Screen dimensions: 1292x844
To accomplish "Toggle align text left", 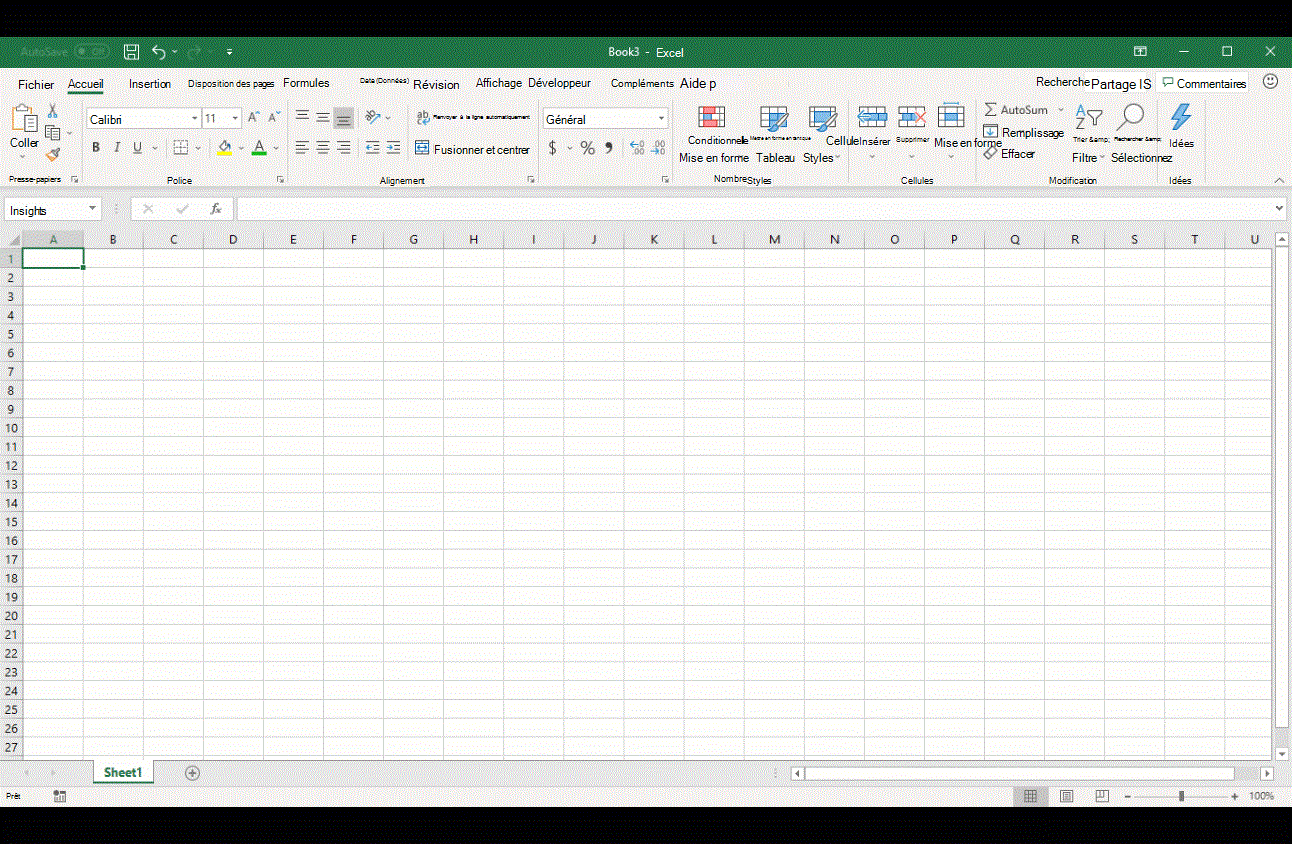I will click(302, 148).
